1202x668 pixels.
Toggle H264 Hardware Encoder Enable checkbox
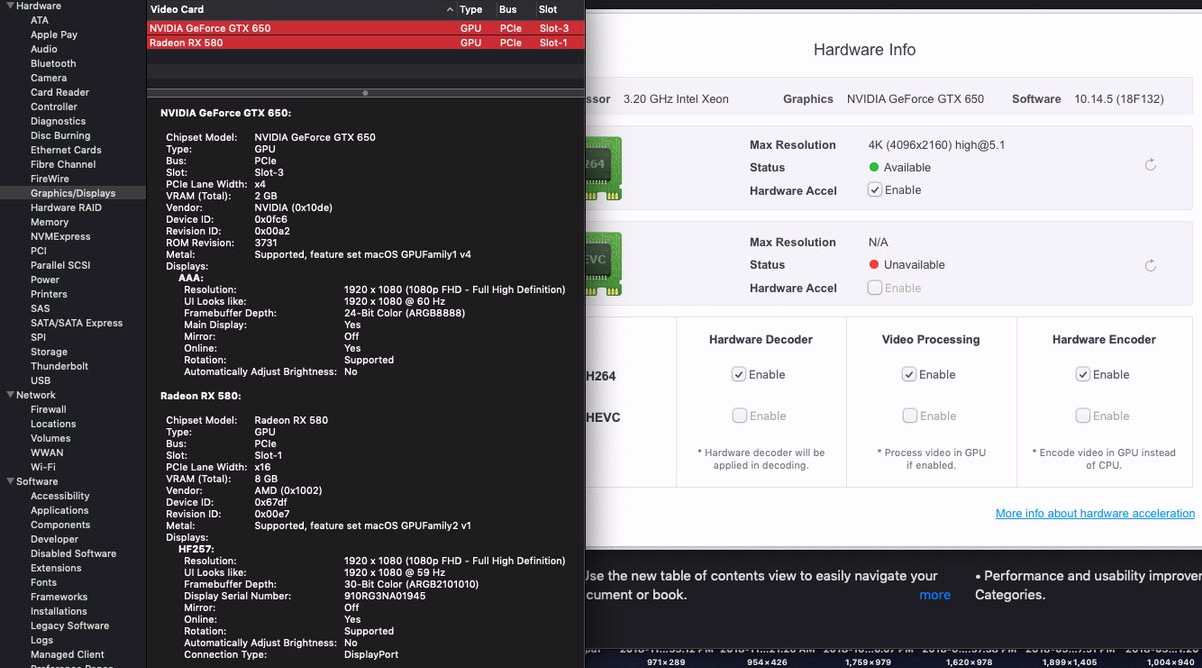pyautogui.click(x=1083, y=374)
